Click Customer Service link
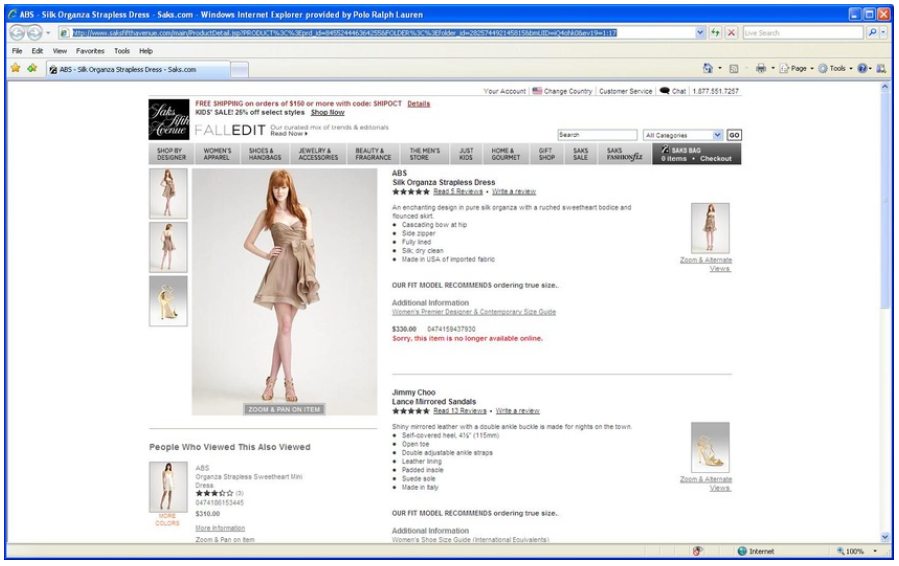Image resolution: width=899 pixels, height=566 pixels. point(626,91)
